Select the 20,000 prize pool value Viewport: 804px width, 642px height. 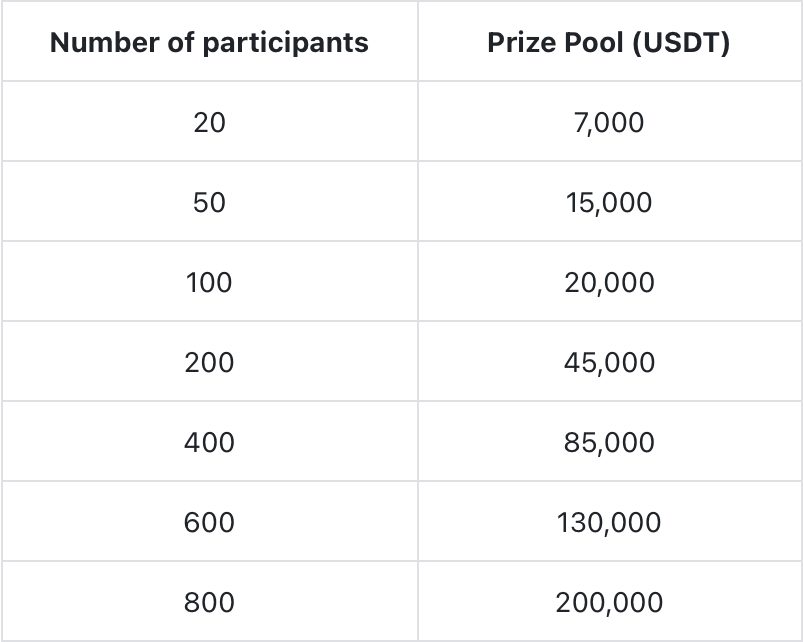(x=608, y=282)
